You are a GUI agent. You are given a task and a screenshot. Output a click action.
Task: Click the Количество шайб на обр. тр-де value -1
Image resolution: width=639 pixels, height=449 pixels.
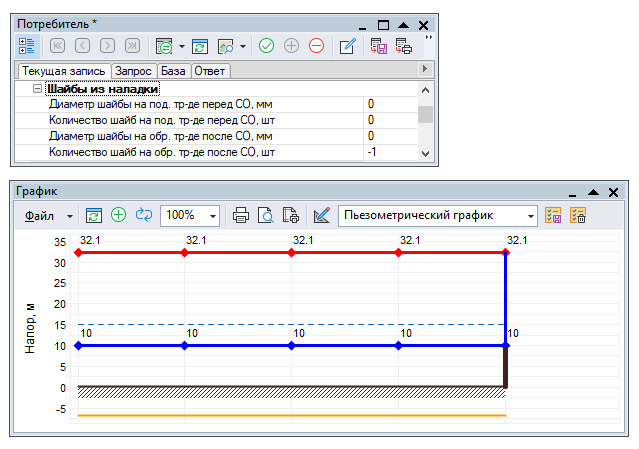coord(388,152)
